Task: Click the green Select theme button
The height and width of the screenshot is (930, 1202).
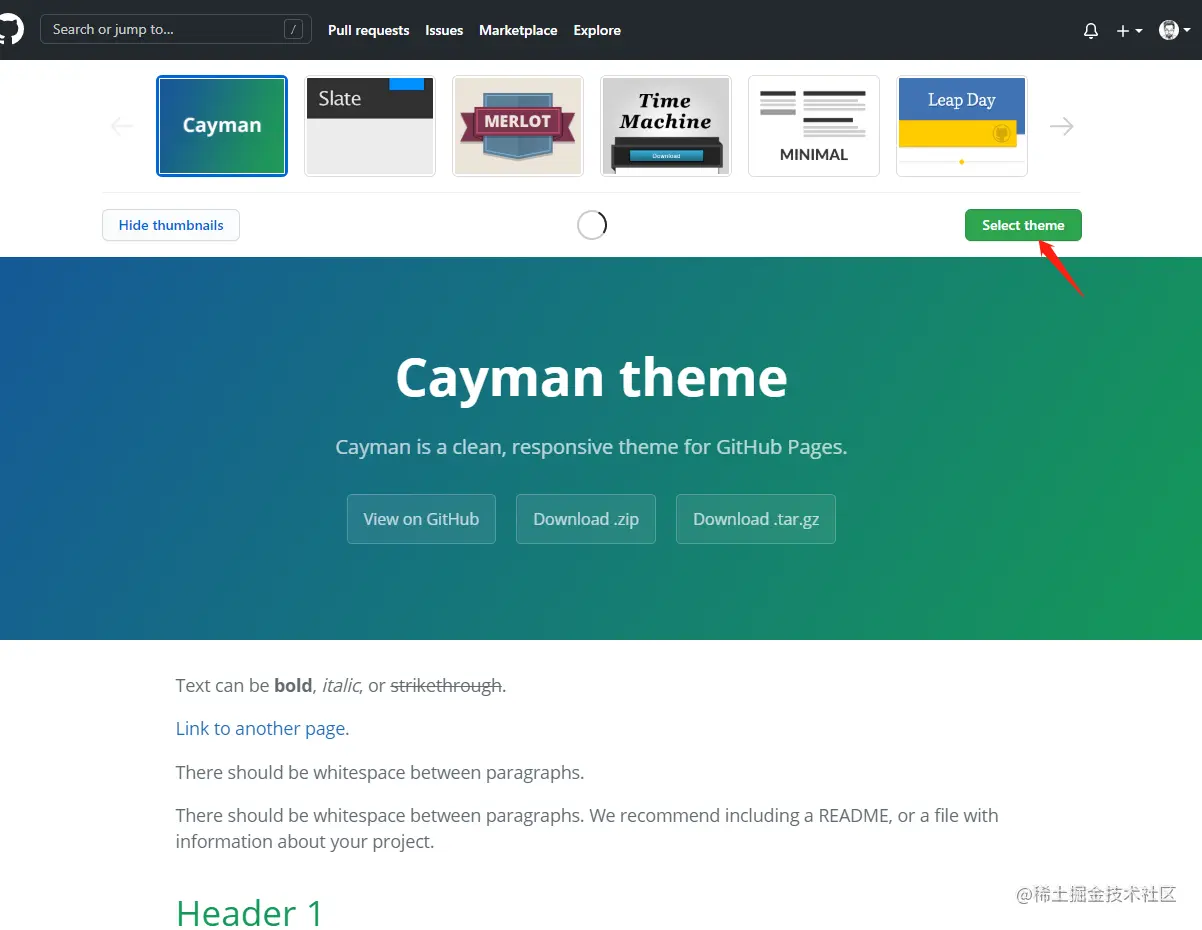Action: click(1023, 225)
